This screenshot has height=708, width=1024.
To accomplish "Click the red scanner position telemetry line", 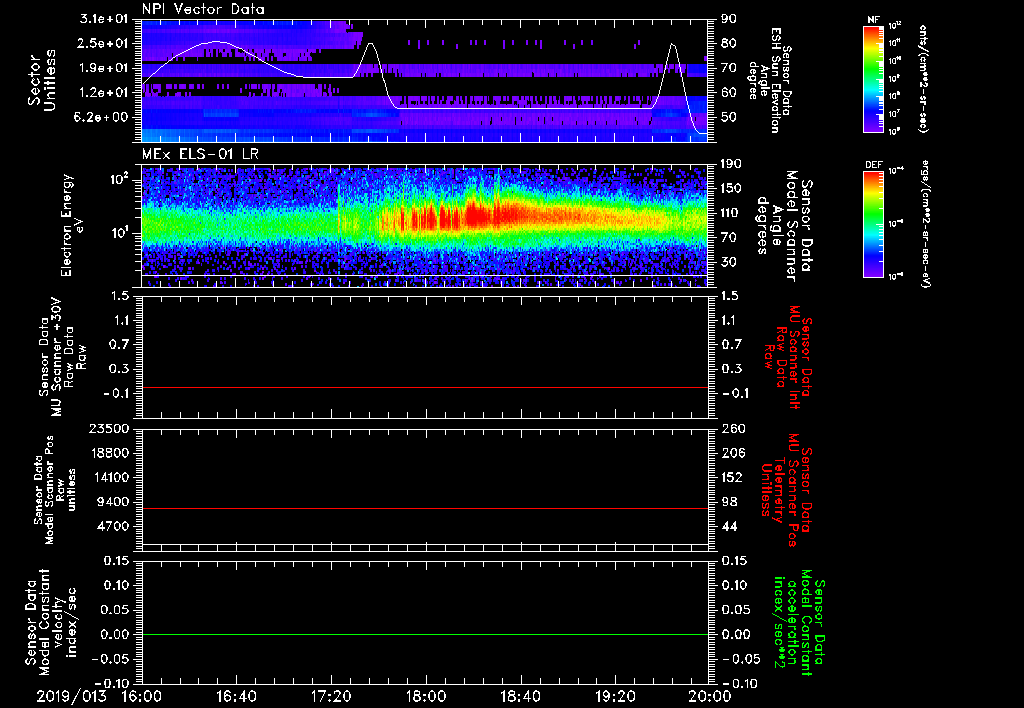I will click(x=425, y=508).
